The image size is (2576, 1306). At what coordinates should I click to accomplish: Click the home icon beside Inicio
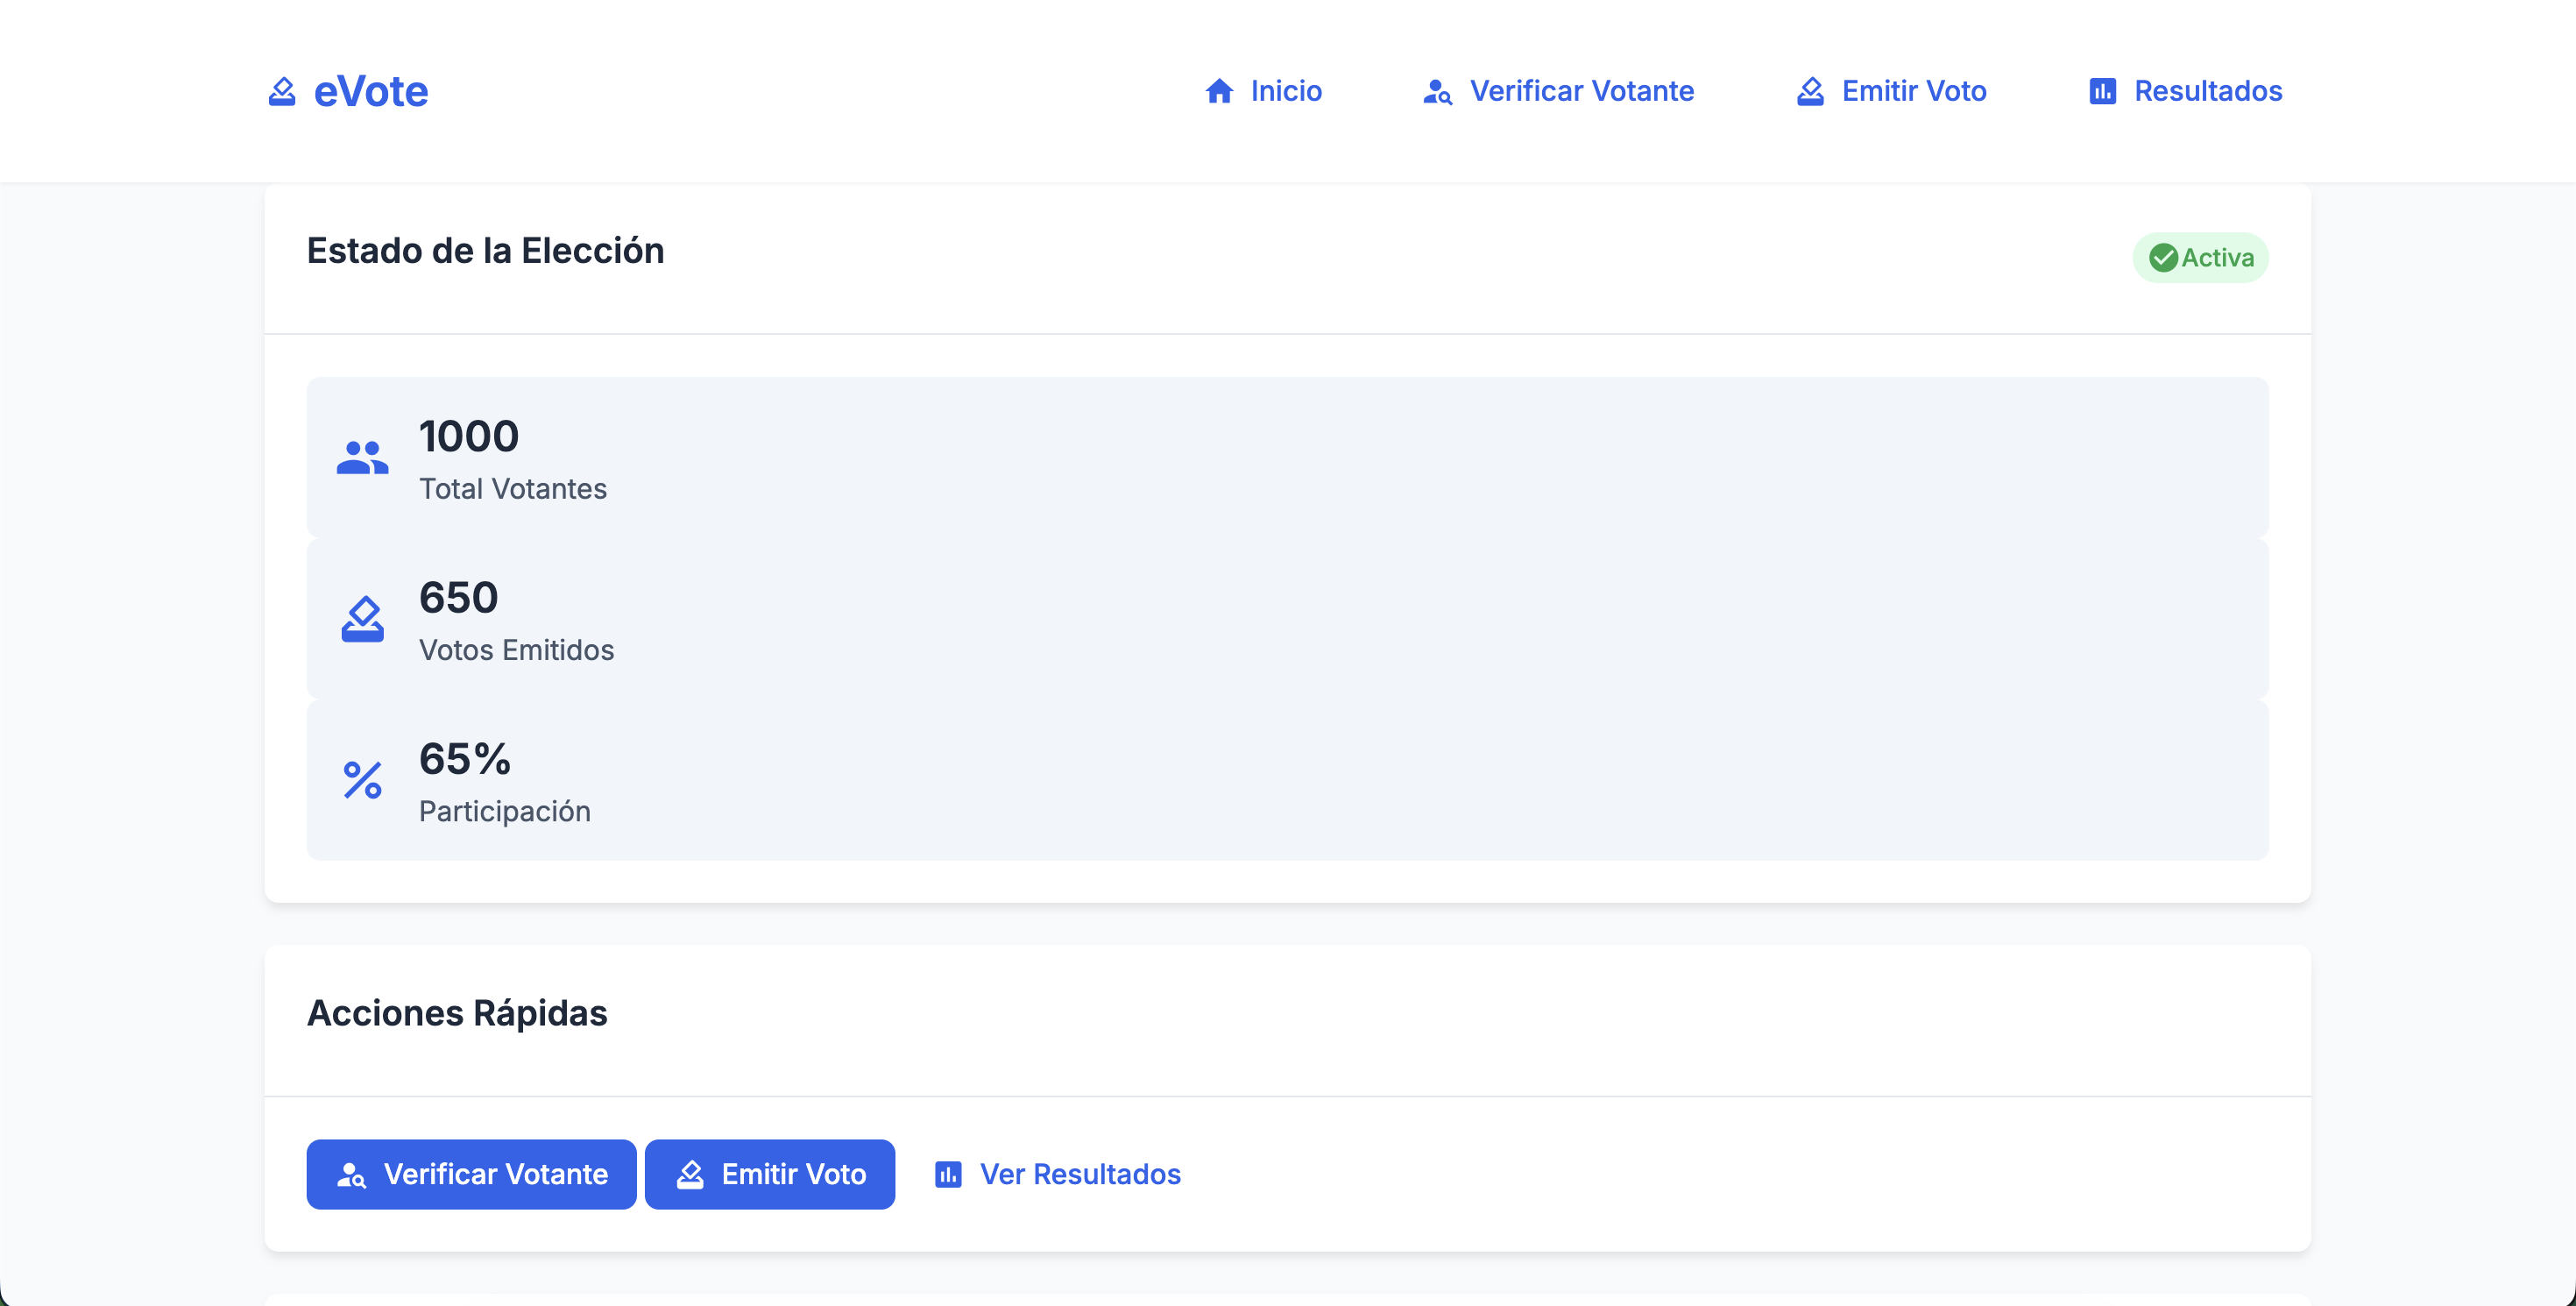pos(1219,91)
